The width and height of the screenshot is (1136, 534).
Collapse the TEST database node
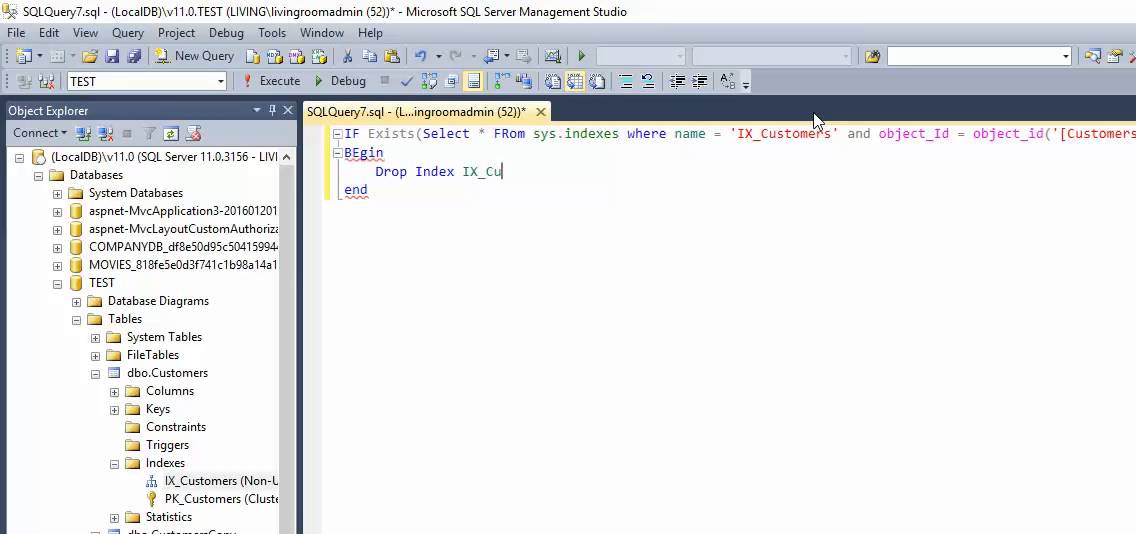57,283
